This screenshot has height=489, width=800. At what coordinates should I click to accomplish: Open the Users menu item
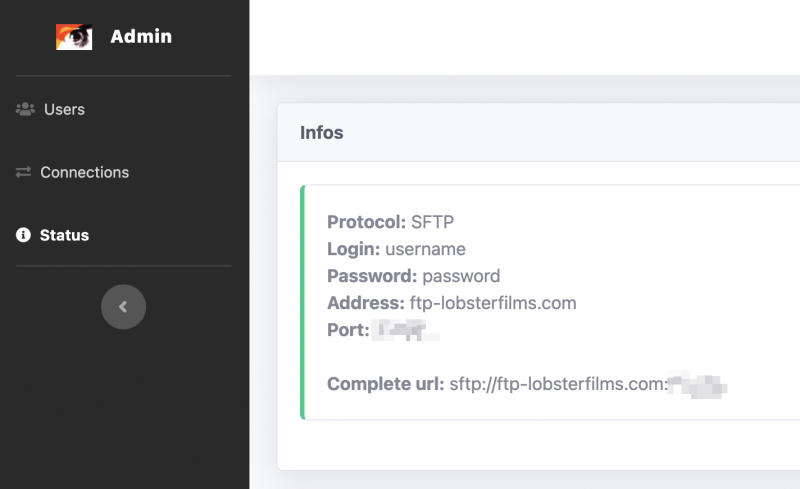pos(64,109)
